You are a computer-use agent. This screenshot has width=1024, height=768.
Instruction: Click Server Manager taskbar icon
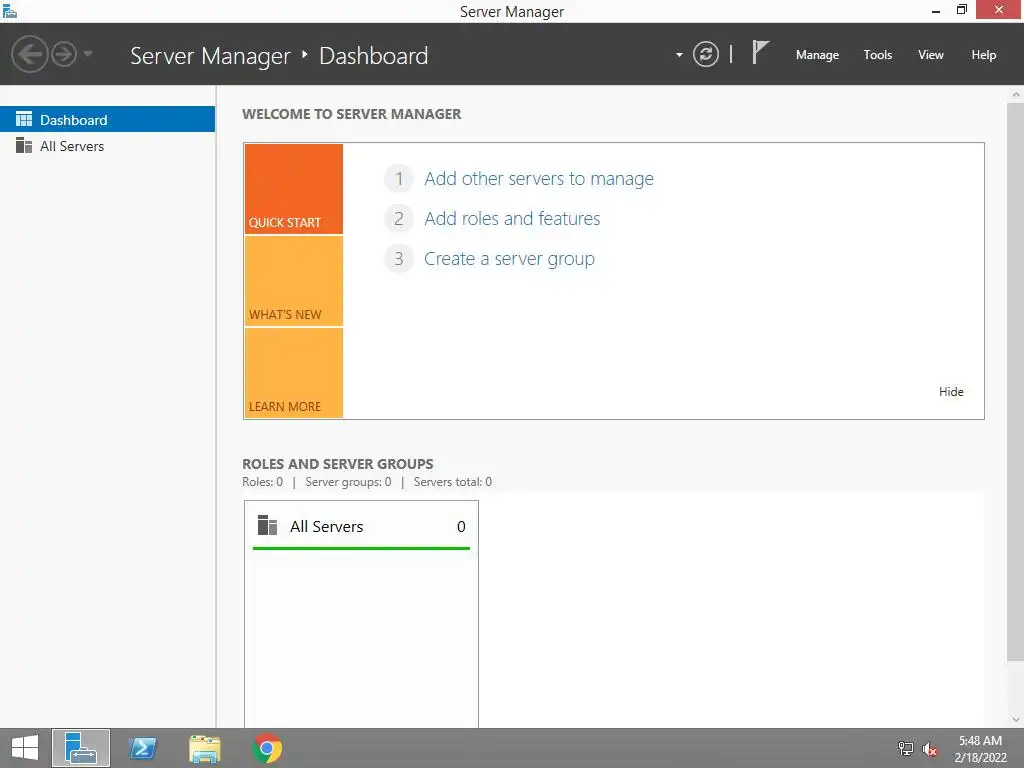pyautogui.click(x=81, y=748)
